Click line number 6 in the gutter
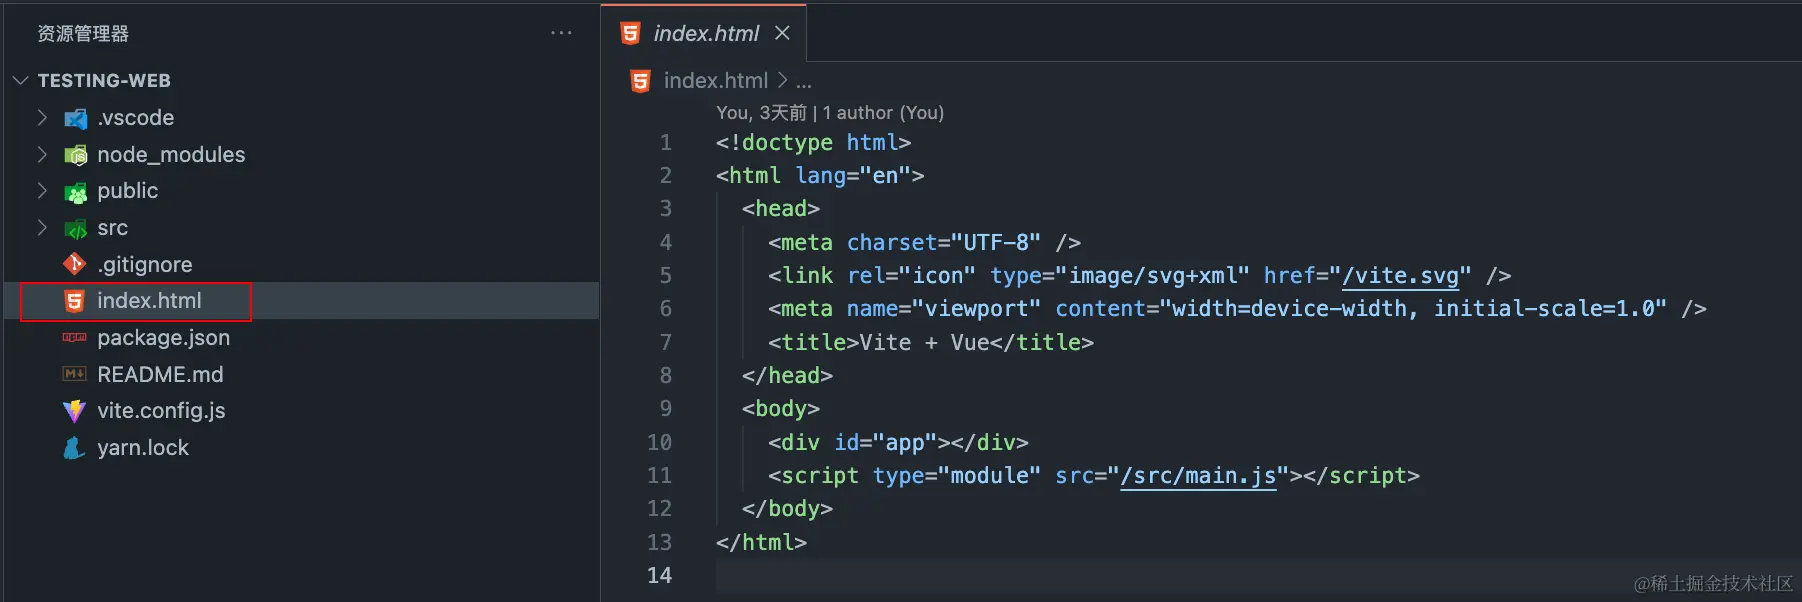Image resolution: width=1802 pixels, height=602 pixels. [x=666, y=309]
